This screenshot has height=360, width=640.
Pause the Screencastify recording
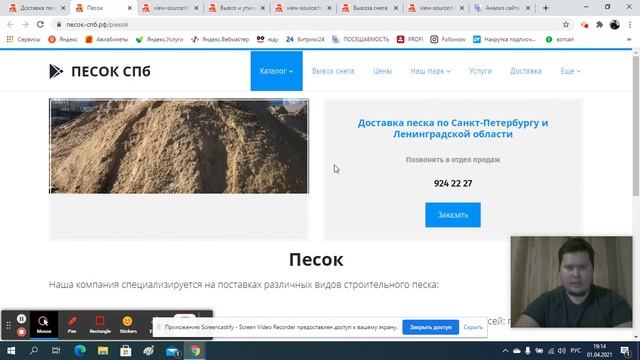coord(22,318)
